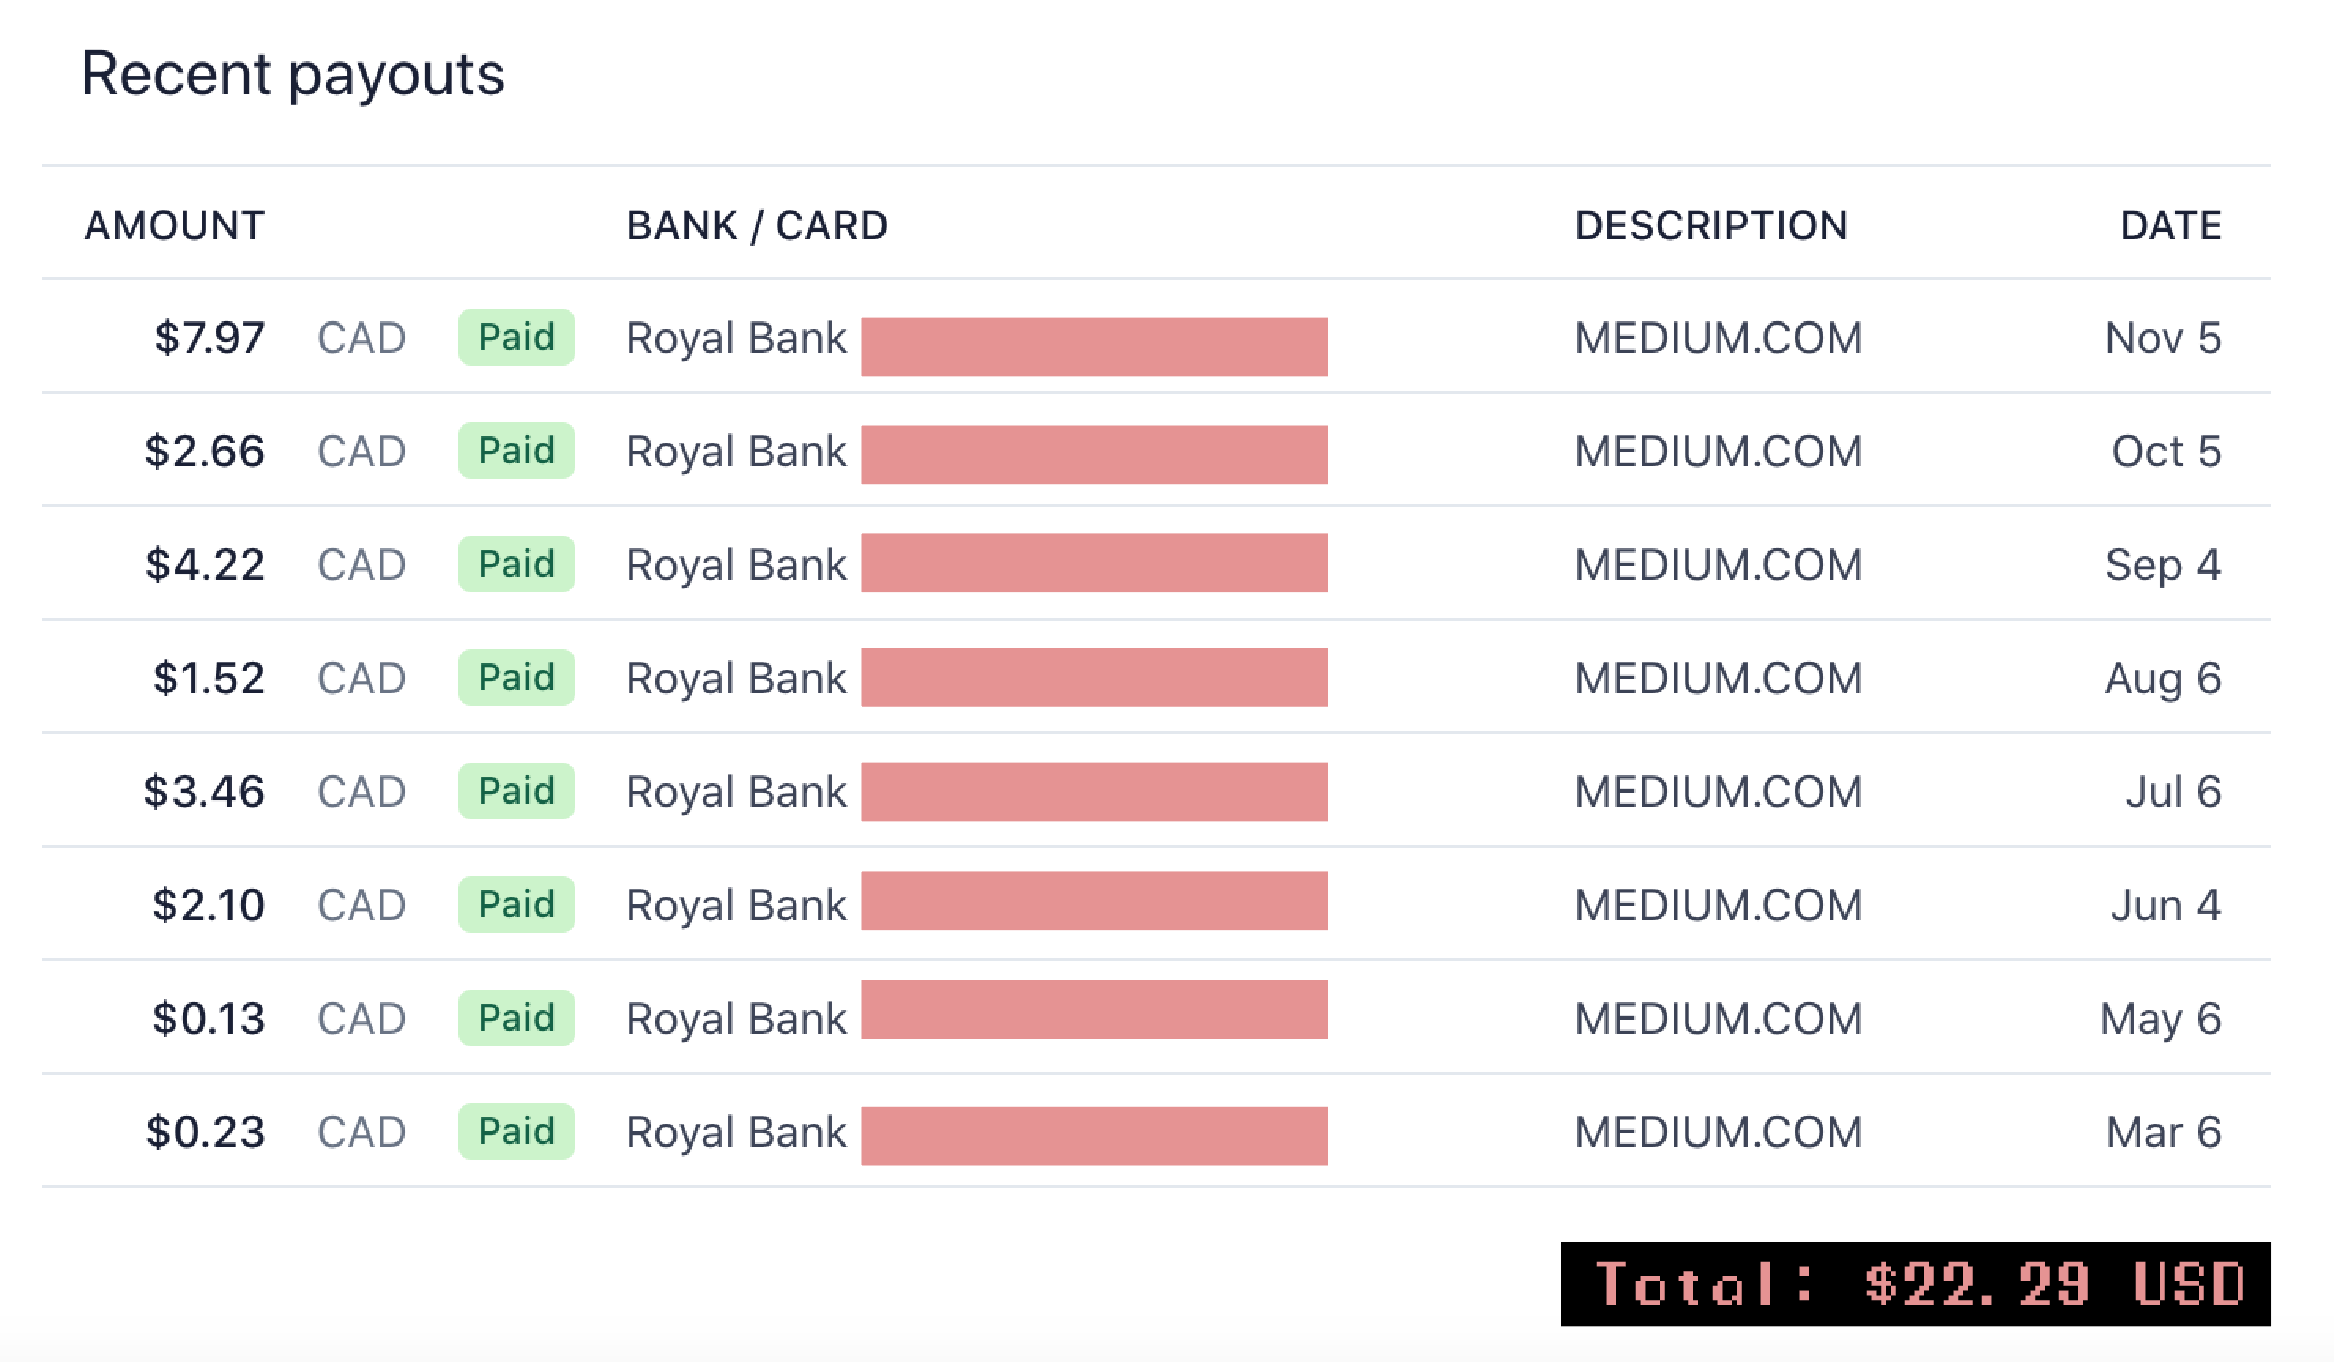
Task: Open the $7.97 payout amount
Action: (x=210, y=338)
